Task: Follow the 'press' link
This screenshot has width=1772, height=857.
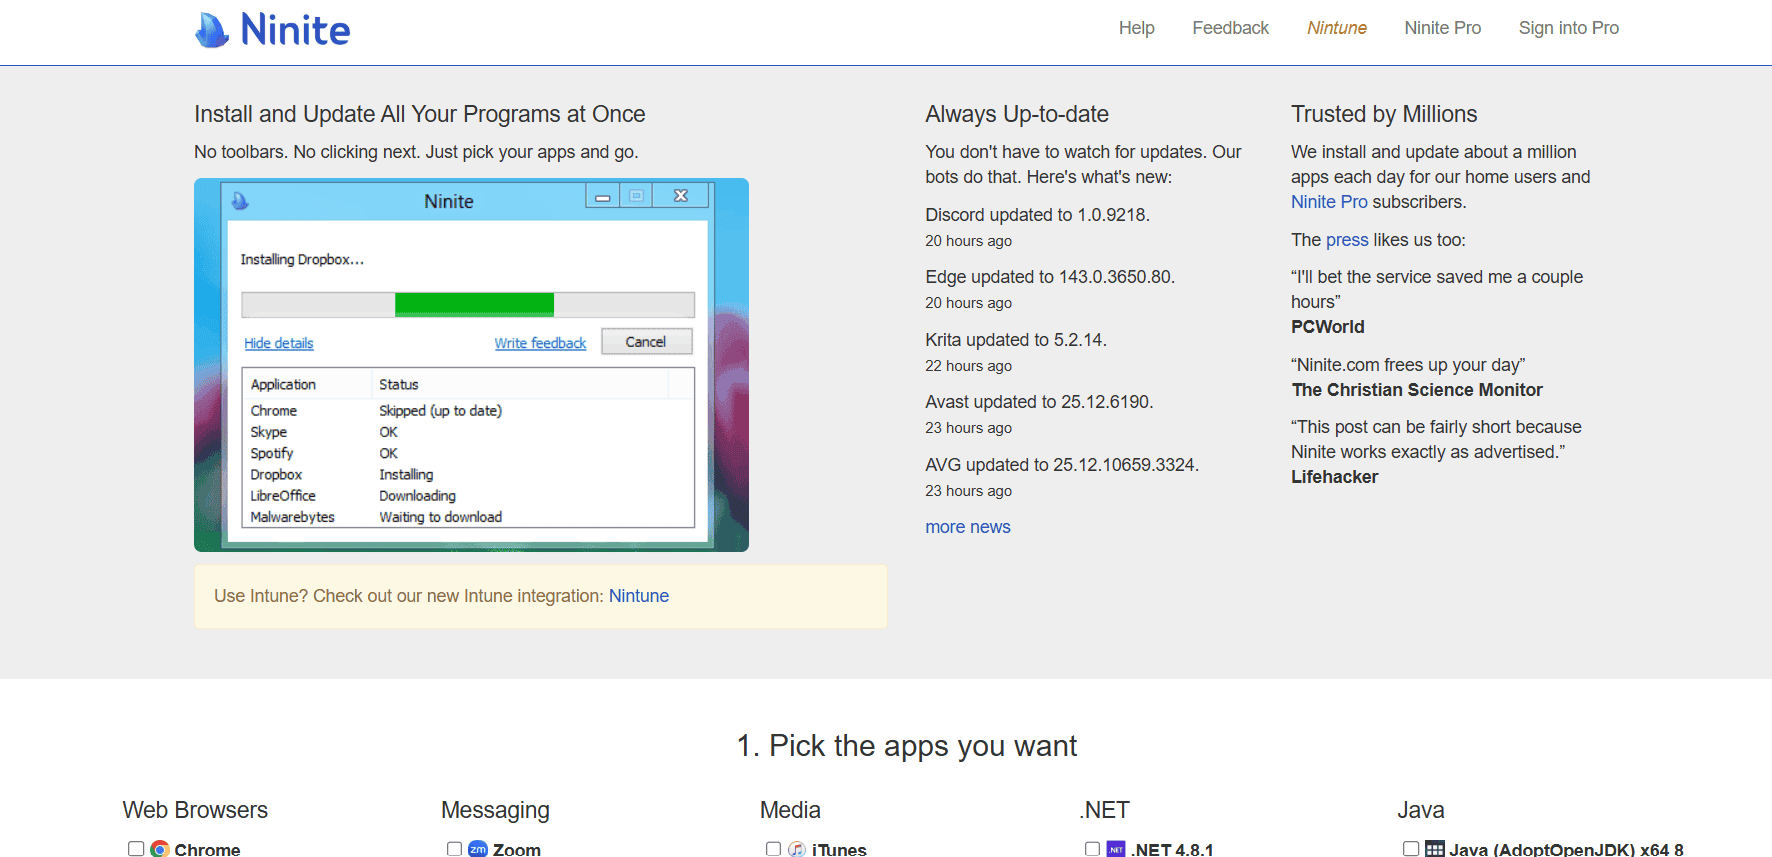Action: click(1346, 240)
